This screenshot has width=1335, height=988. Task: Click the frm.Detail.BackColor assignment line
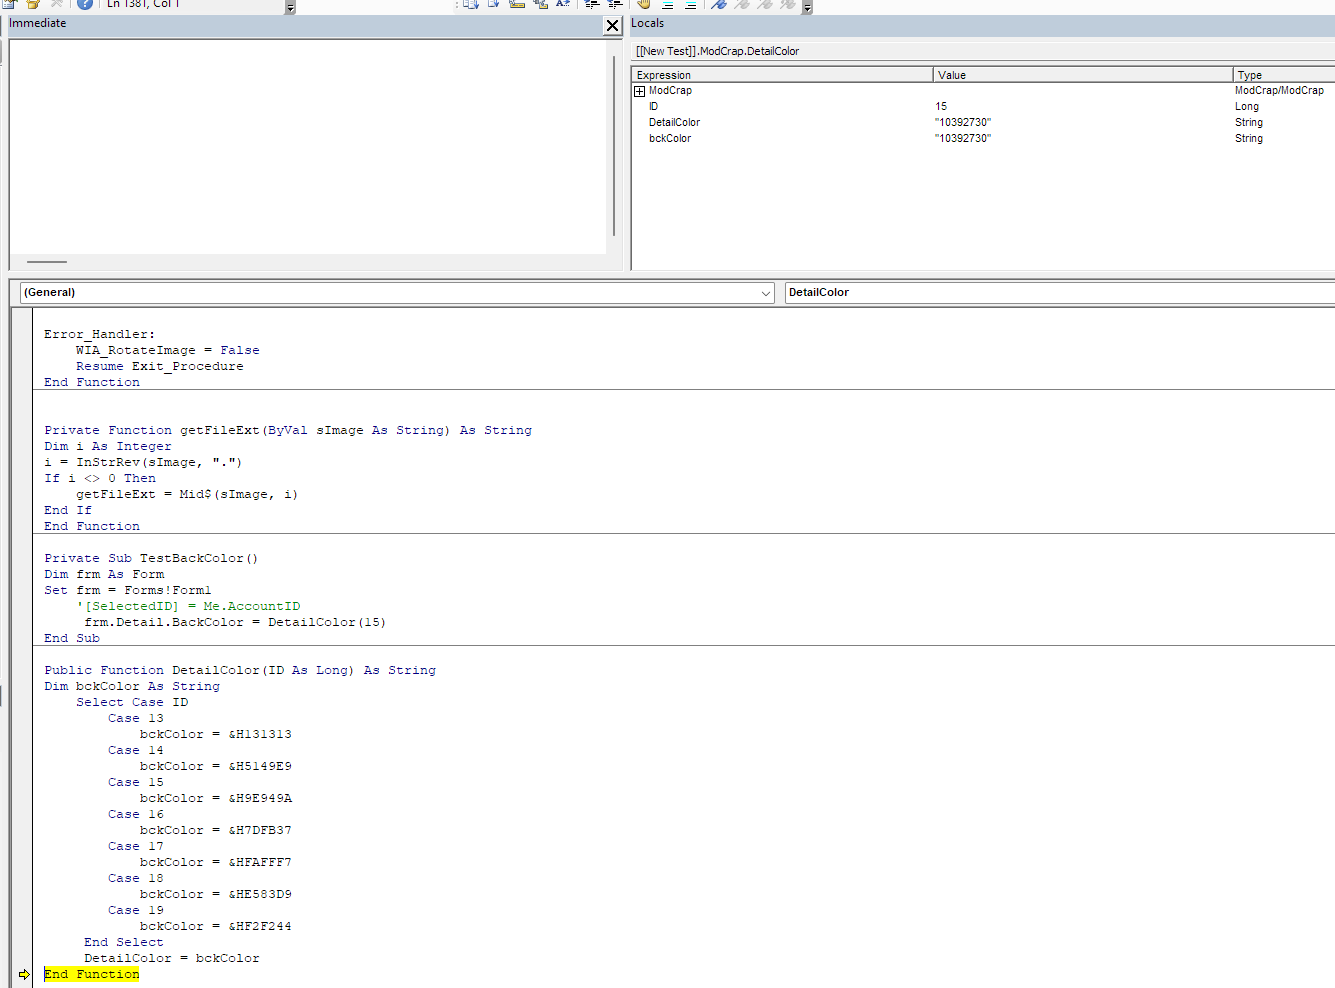tap(235, 623)
